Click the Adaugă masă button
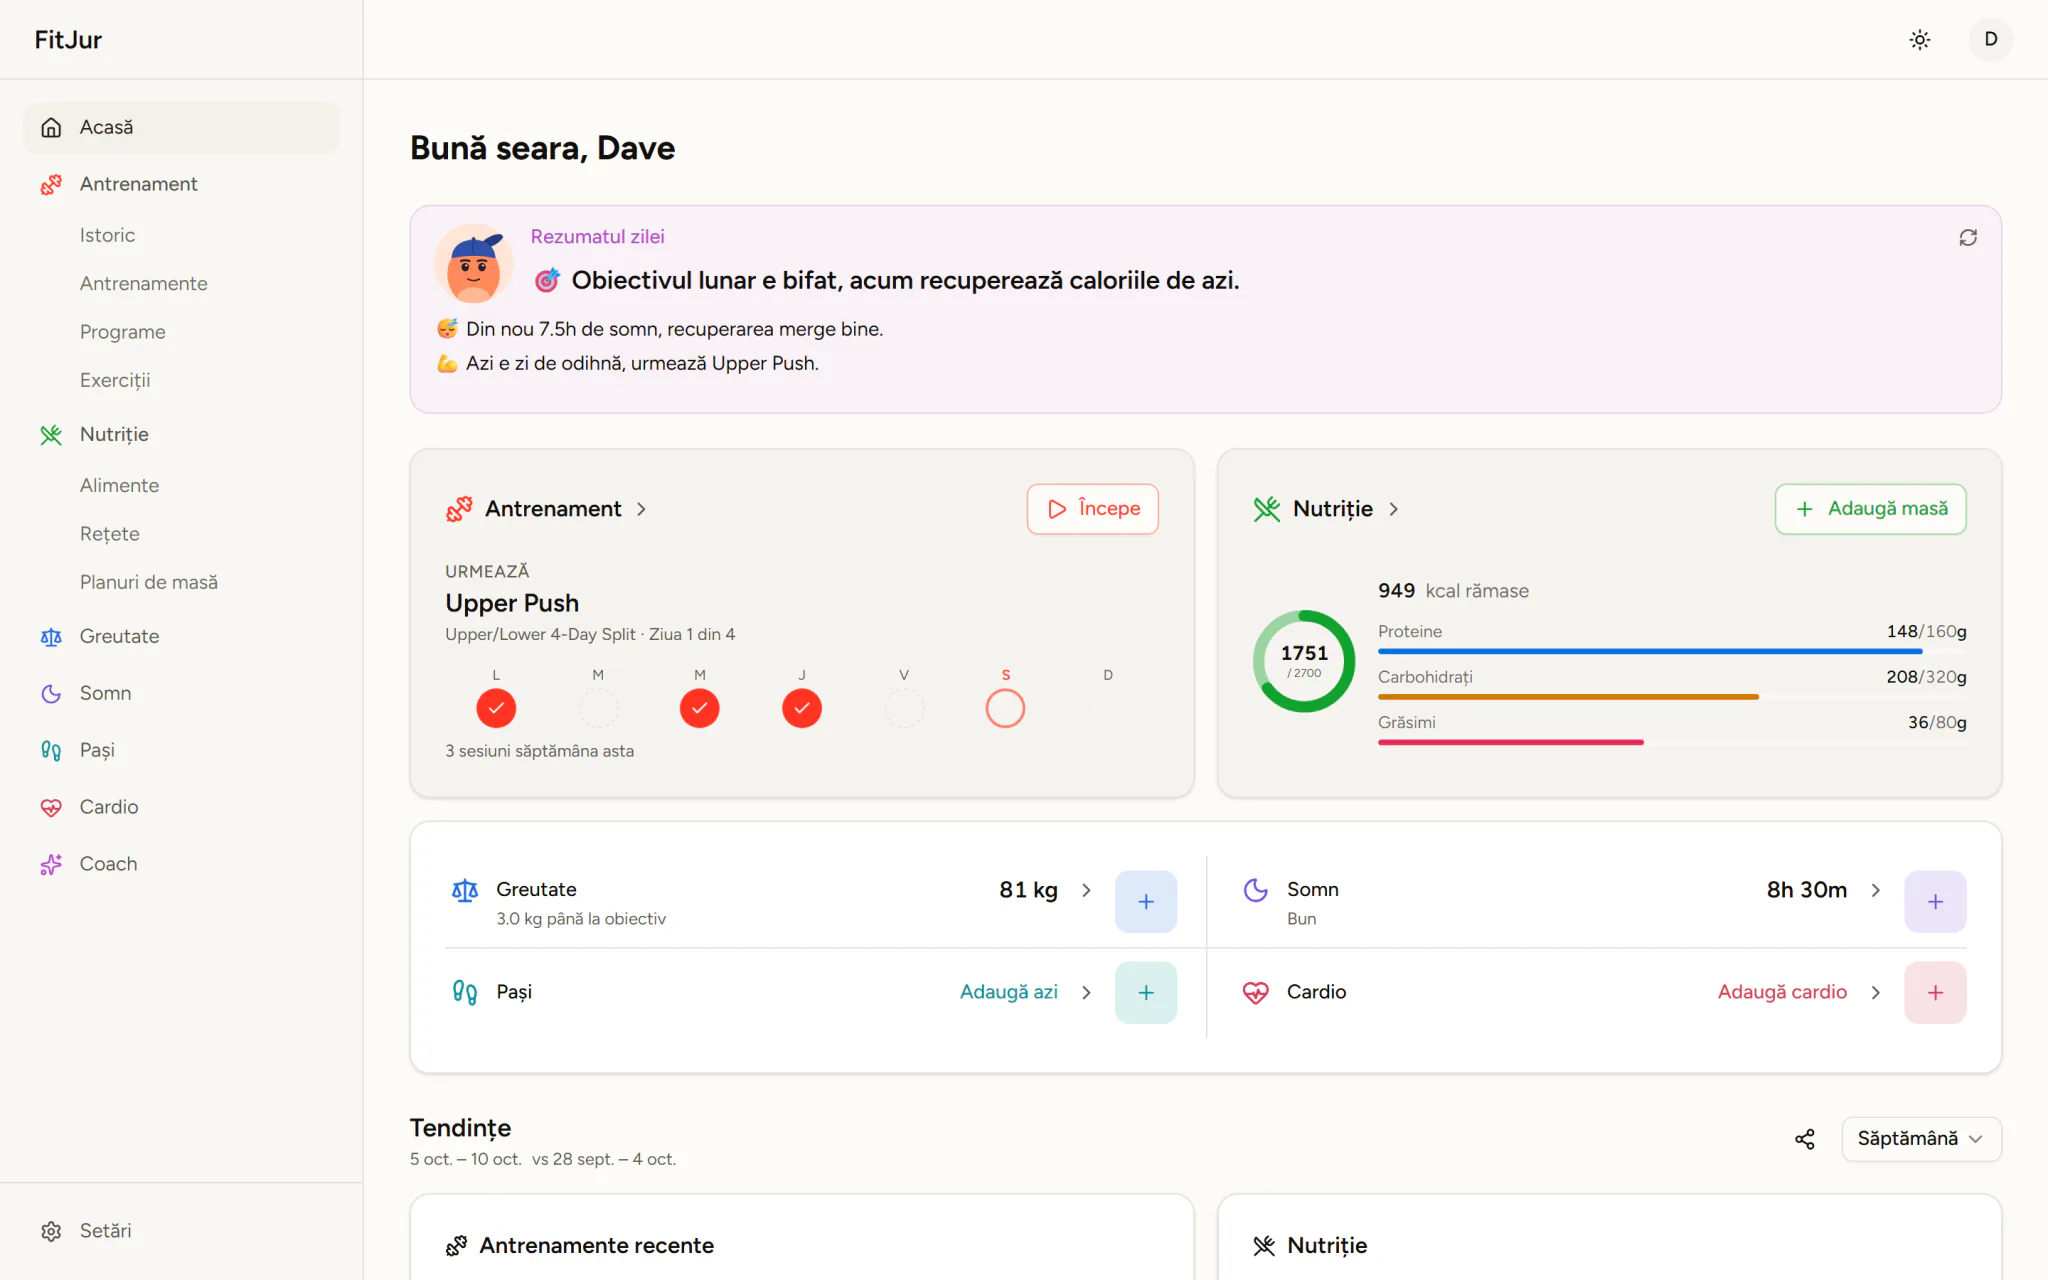 pos(1870,509)
